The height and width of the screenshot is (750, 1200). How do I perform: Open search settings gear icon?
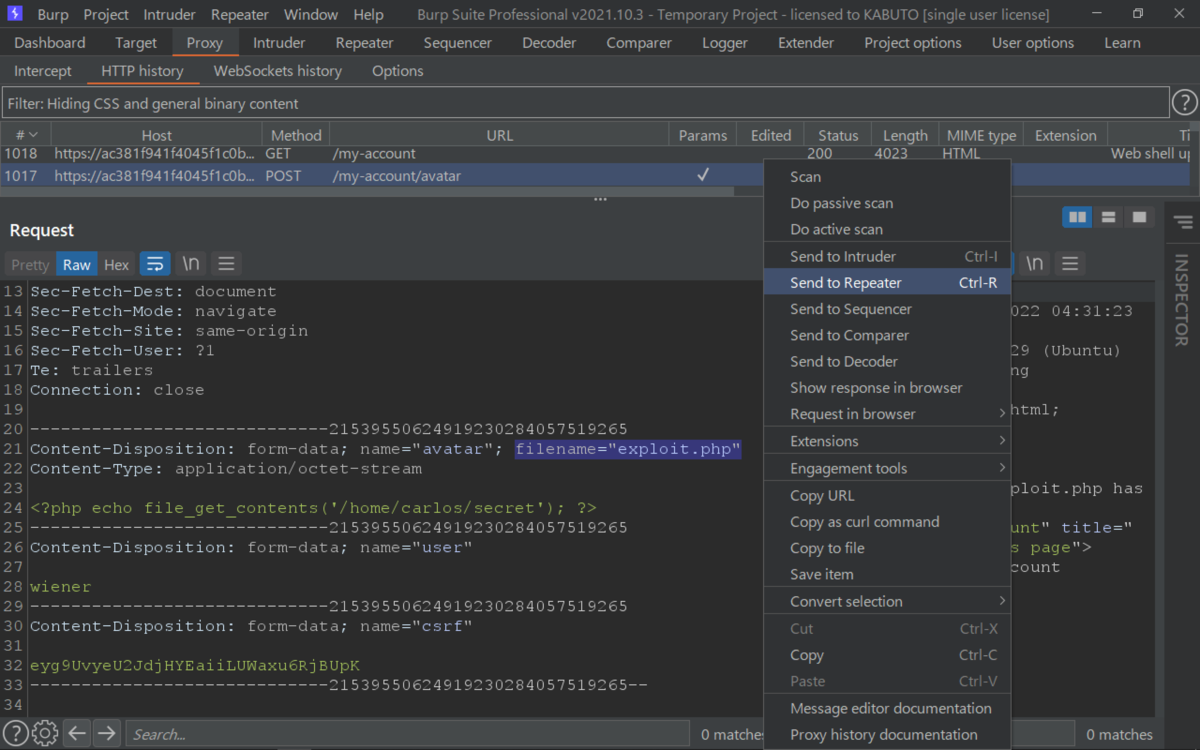45,734
